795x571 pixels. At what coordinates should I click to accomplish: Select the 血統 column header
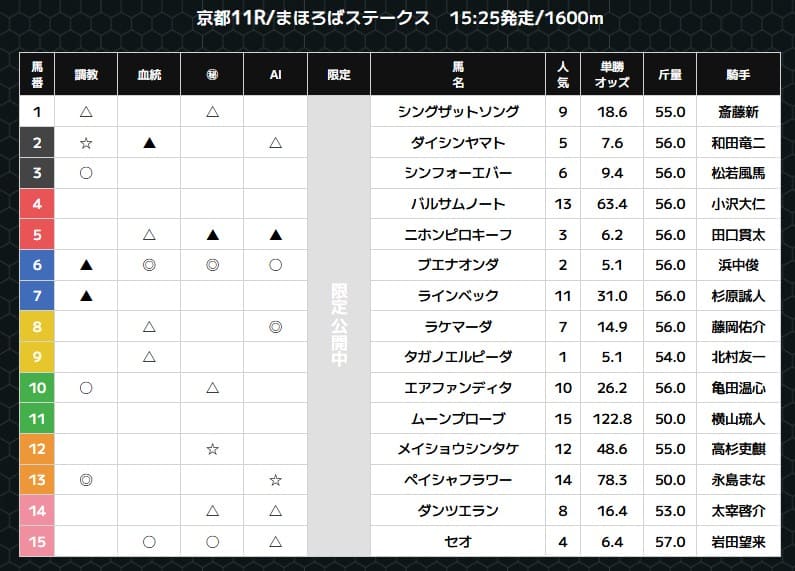click(x=149, y=74)
